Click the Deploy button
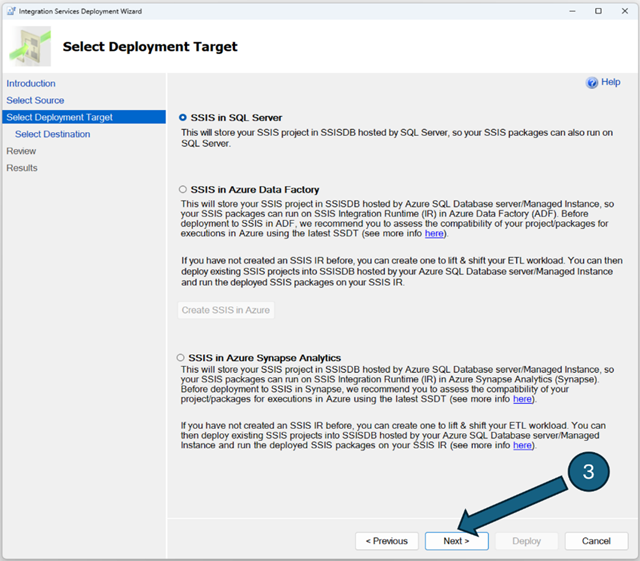The width and height of the screenshot is (640, 561). tap(527, 541)
